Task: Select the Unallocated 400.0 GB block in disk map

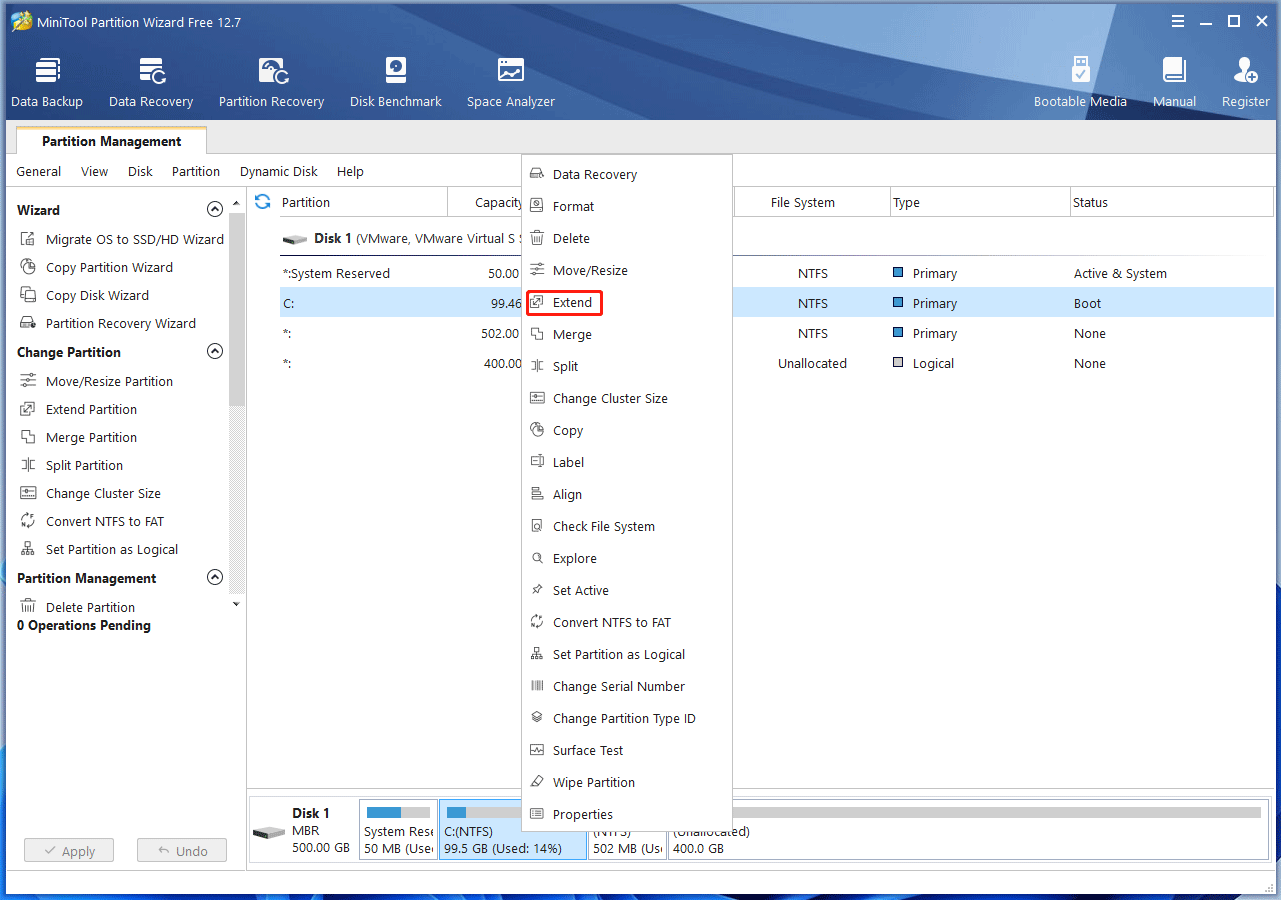Action: tap(966, 830)
